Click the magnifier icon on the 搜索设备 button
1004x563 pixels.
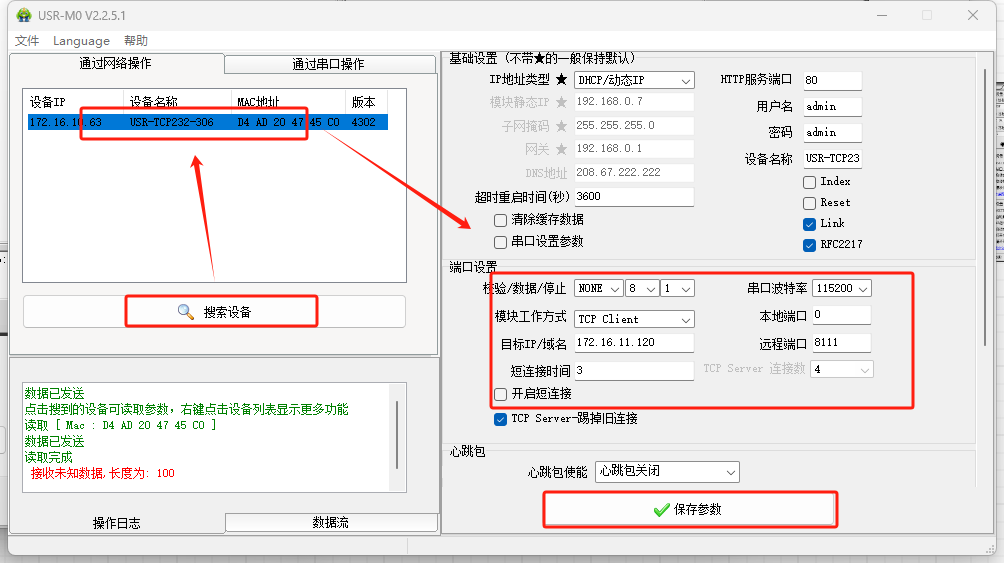[x=186, y=312]
